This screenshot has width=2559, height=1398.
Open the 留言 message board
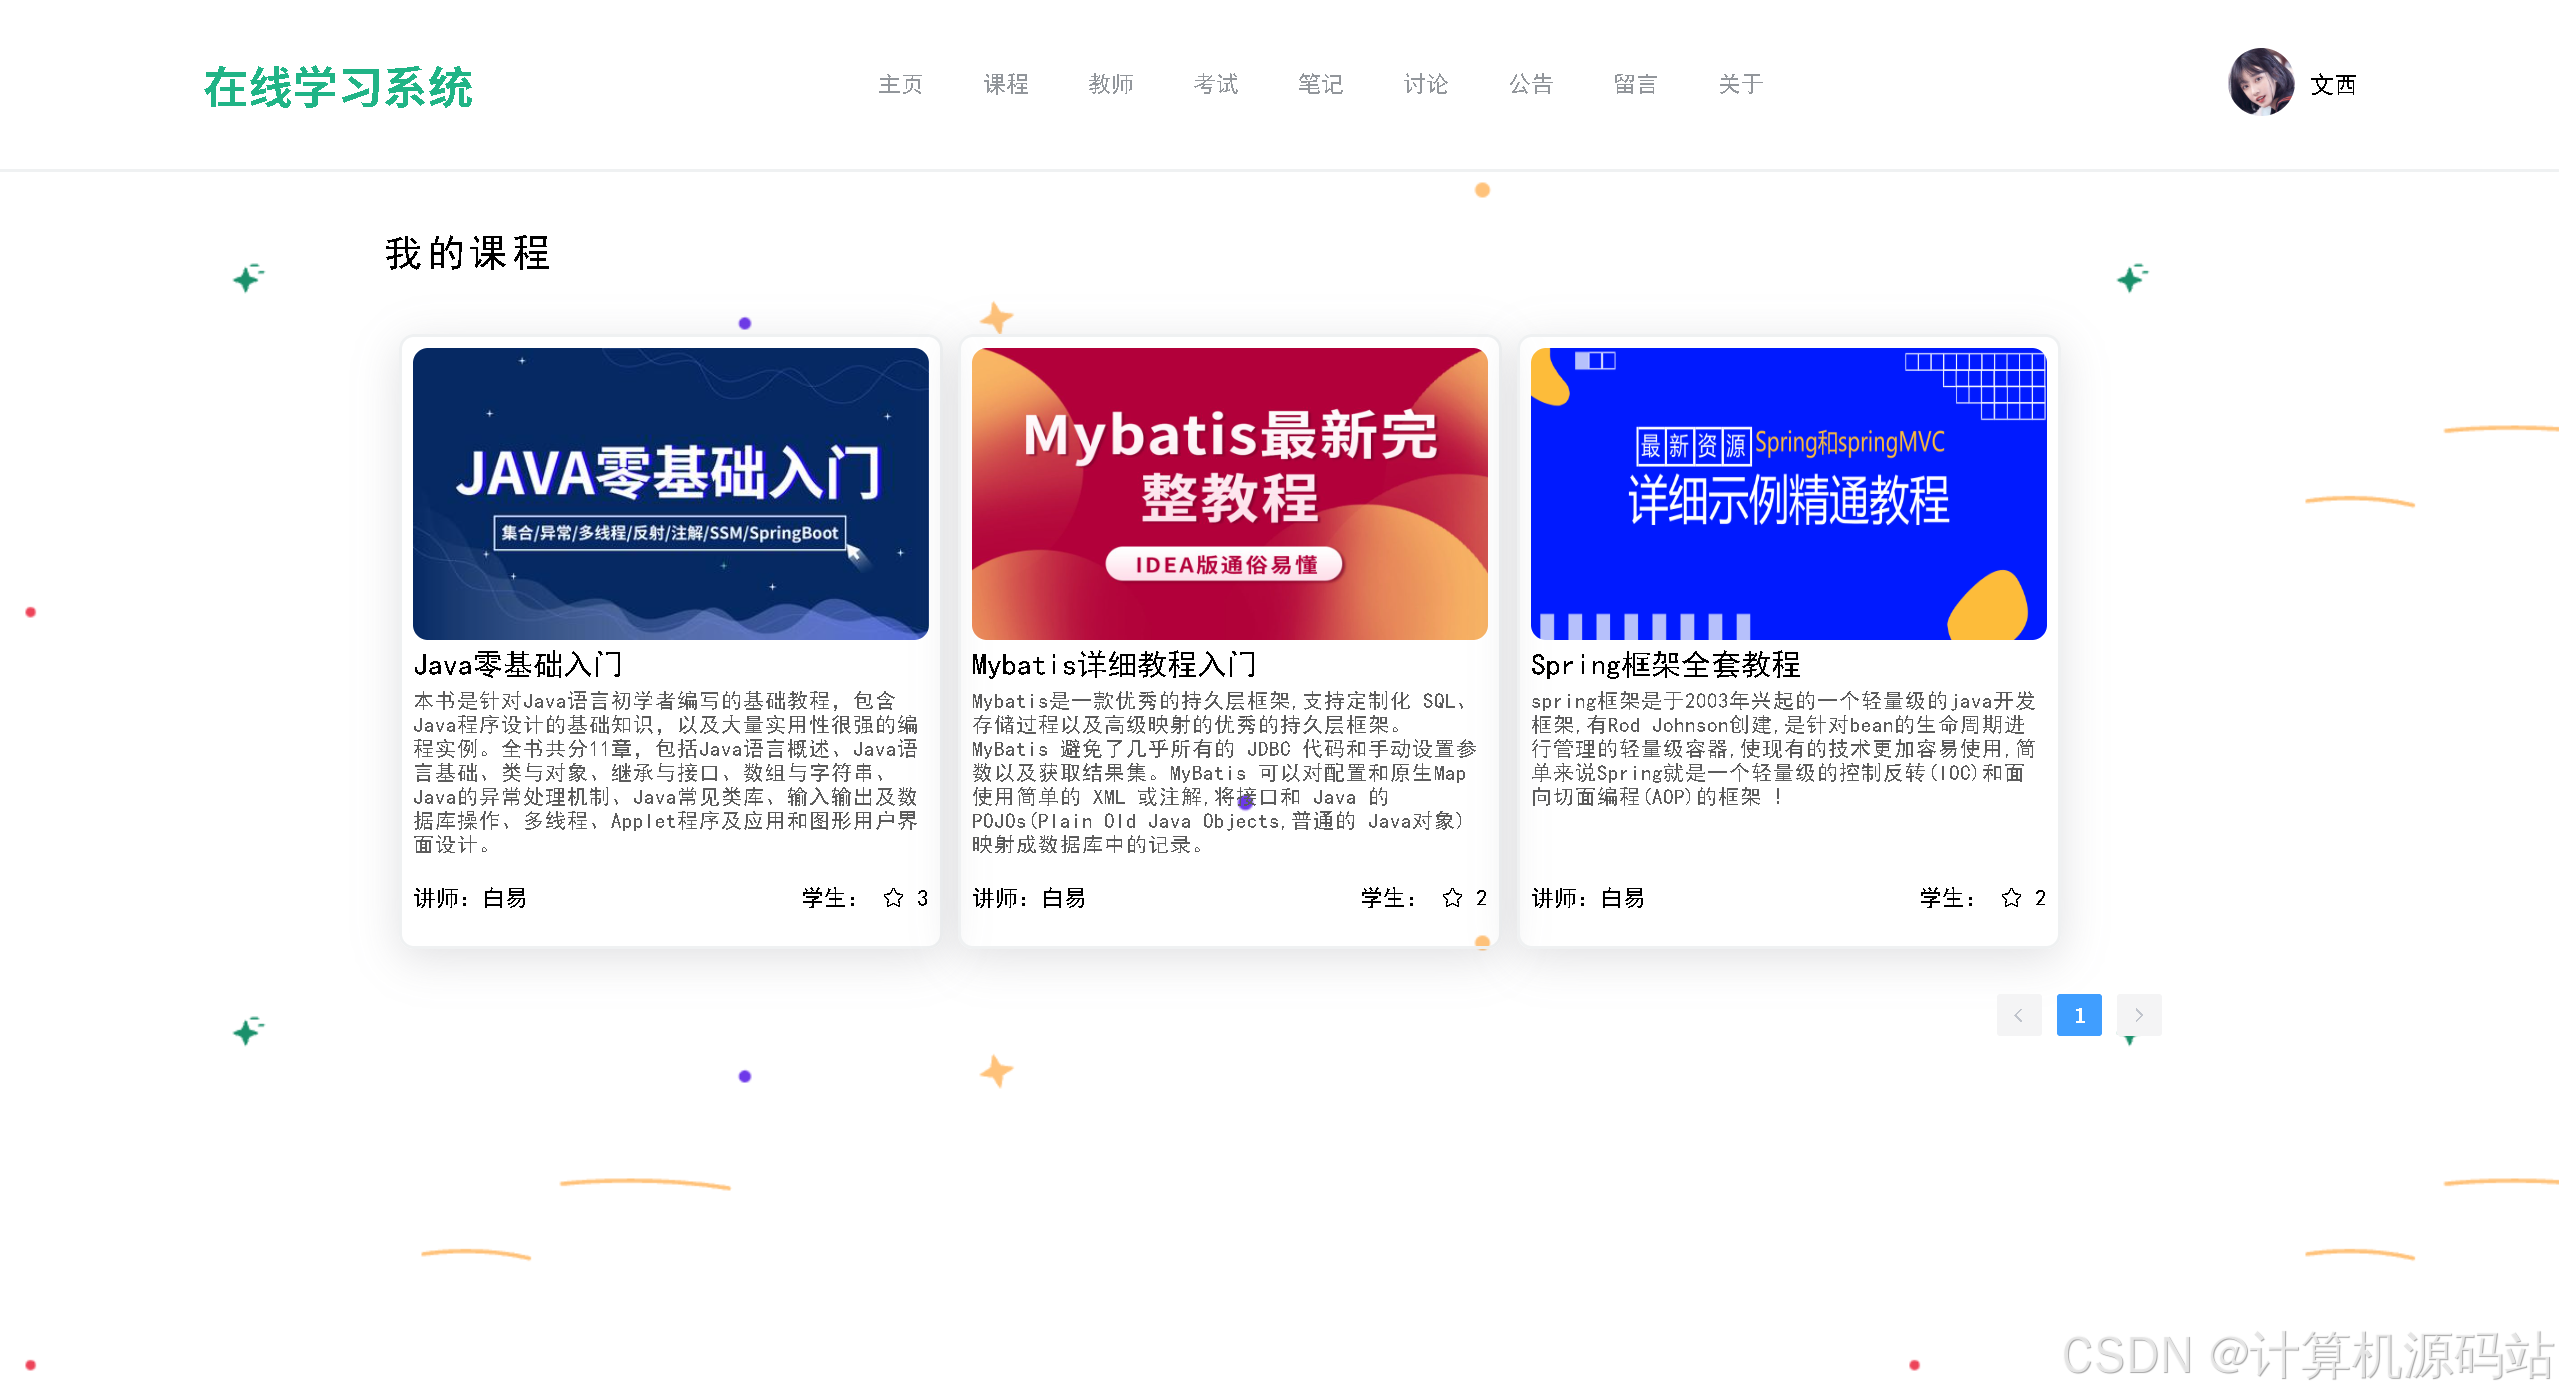pos(1634,84)
